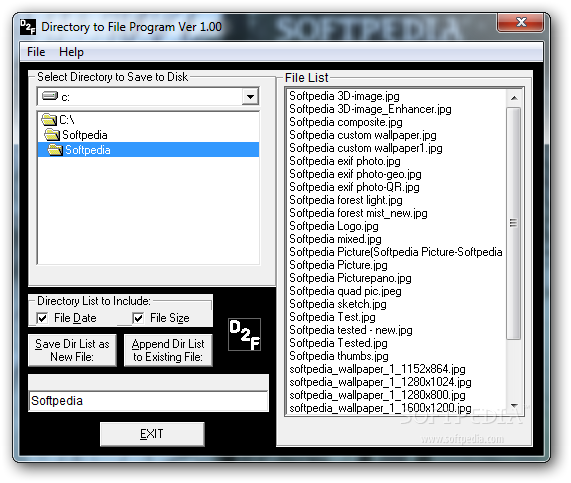Select Softpedia Picture(Softpedia Picture-Softpedia entry

(x=396, y=252)
